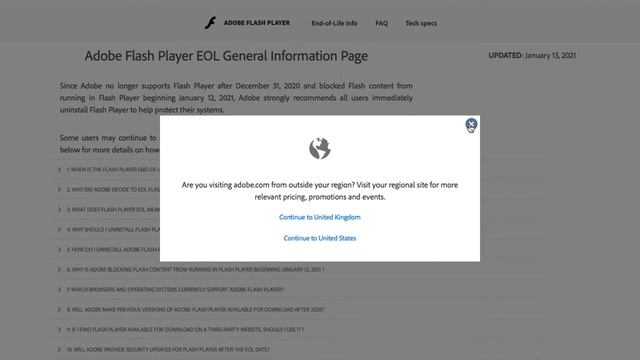Open the FAQ menu item
Image resolution: width=640 pixels, height=360 pixels.
(x=382, y=23)
